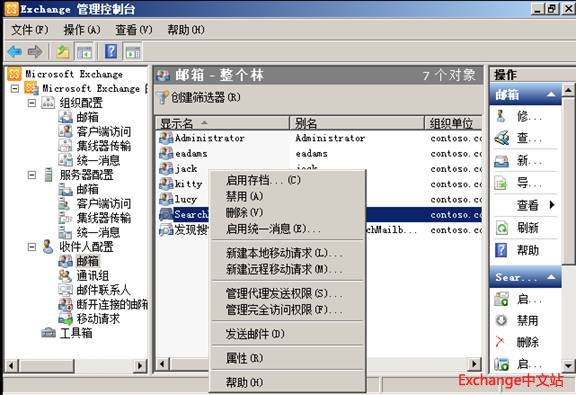Sort by the 显示名 column header

coord(223,123)
